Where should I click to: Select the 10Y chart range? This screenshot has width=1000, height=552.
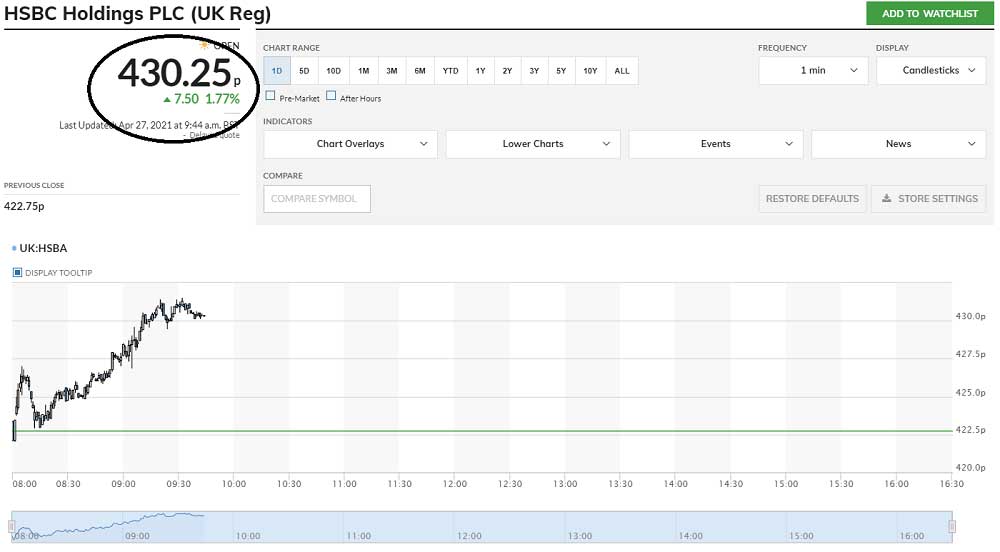coord(591,71)
